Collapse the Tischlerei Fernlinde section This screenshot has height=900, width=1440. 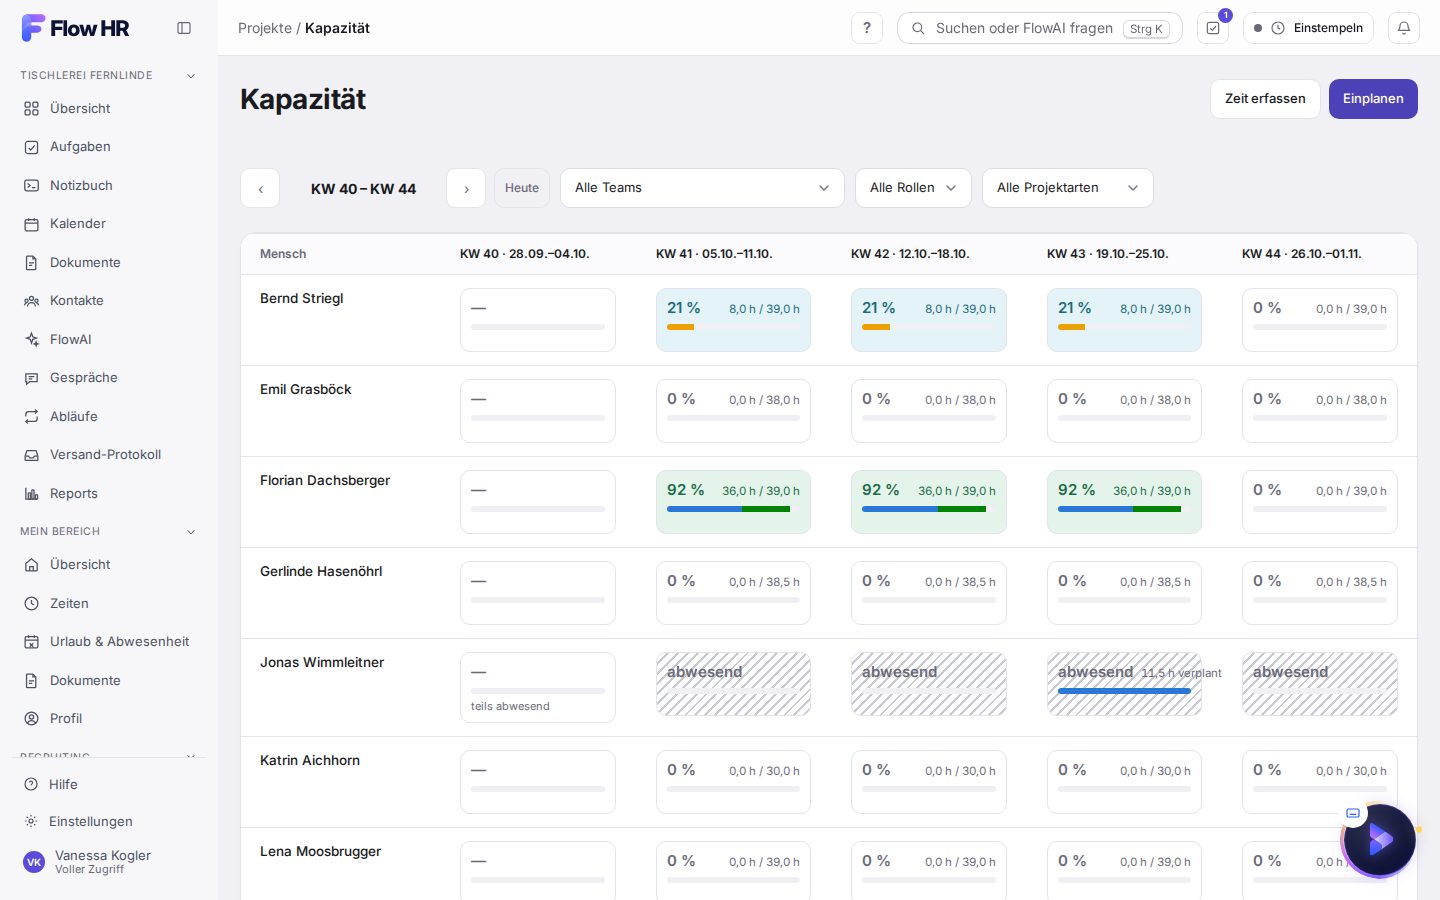point(109,75)
